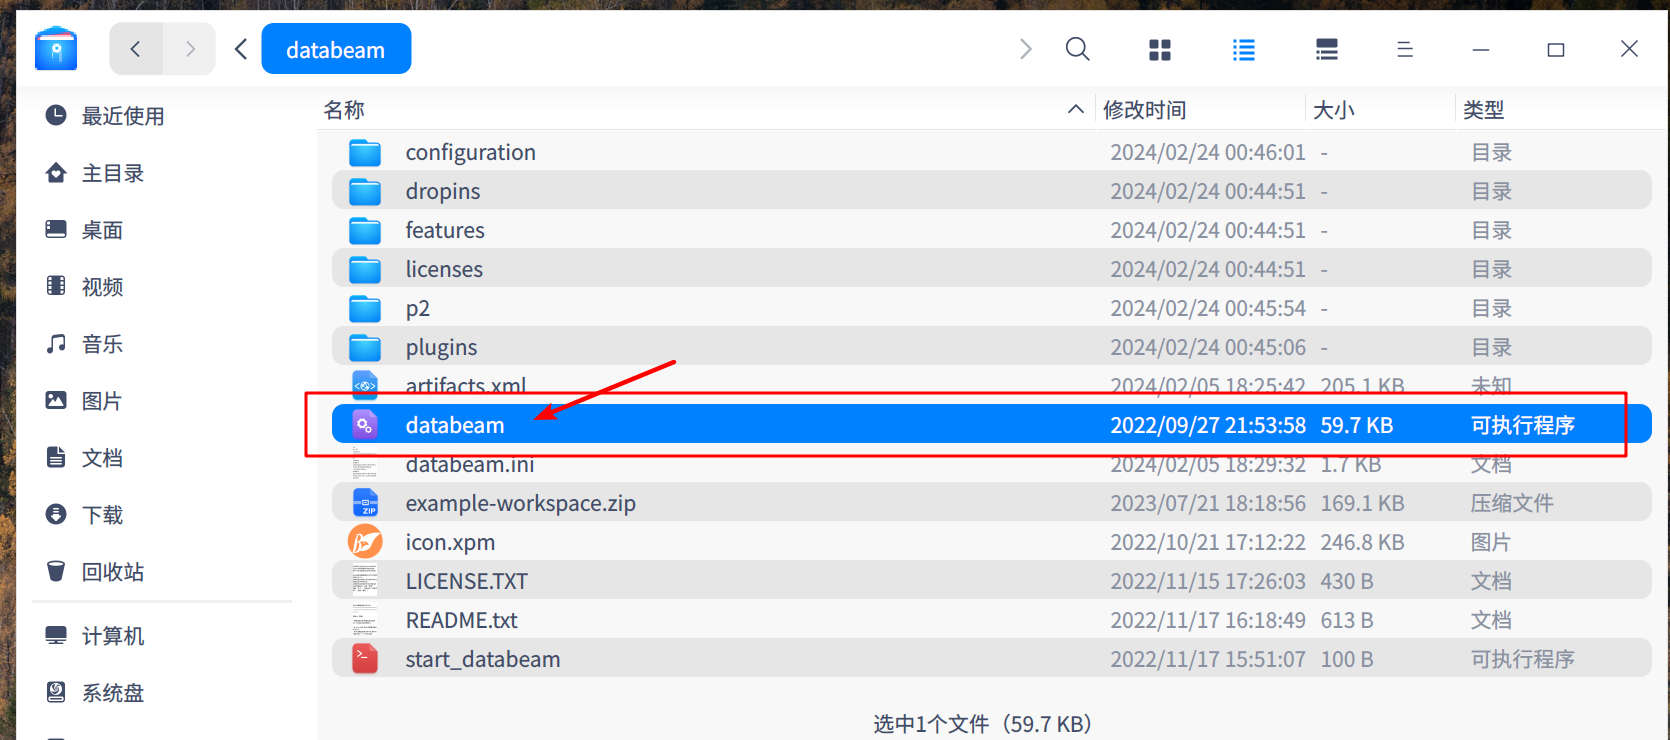Open 最近使用 in sidebar

click(122, 116)
